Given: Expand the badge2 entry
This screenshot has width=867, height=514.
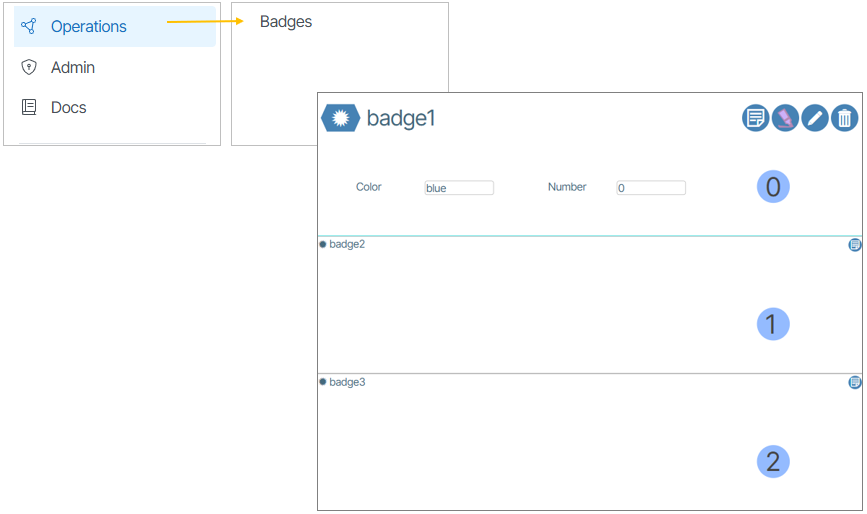Looking at the screenshot, I should coord(347,244).
